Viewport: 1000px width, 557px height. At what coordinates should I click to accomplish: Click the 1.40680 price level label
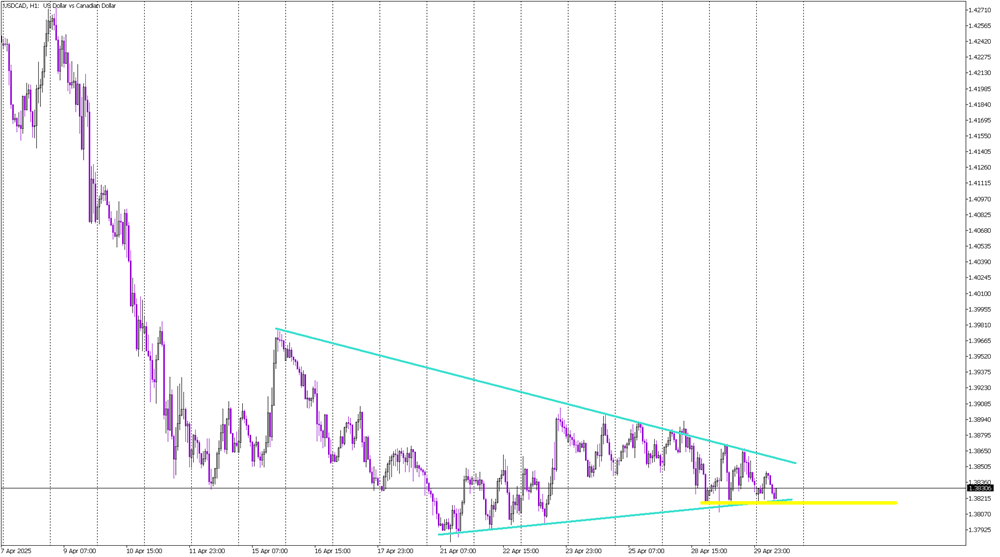pyautogui.click(x=980, y=230)
